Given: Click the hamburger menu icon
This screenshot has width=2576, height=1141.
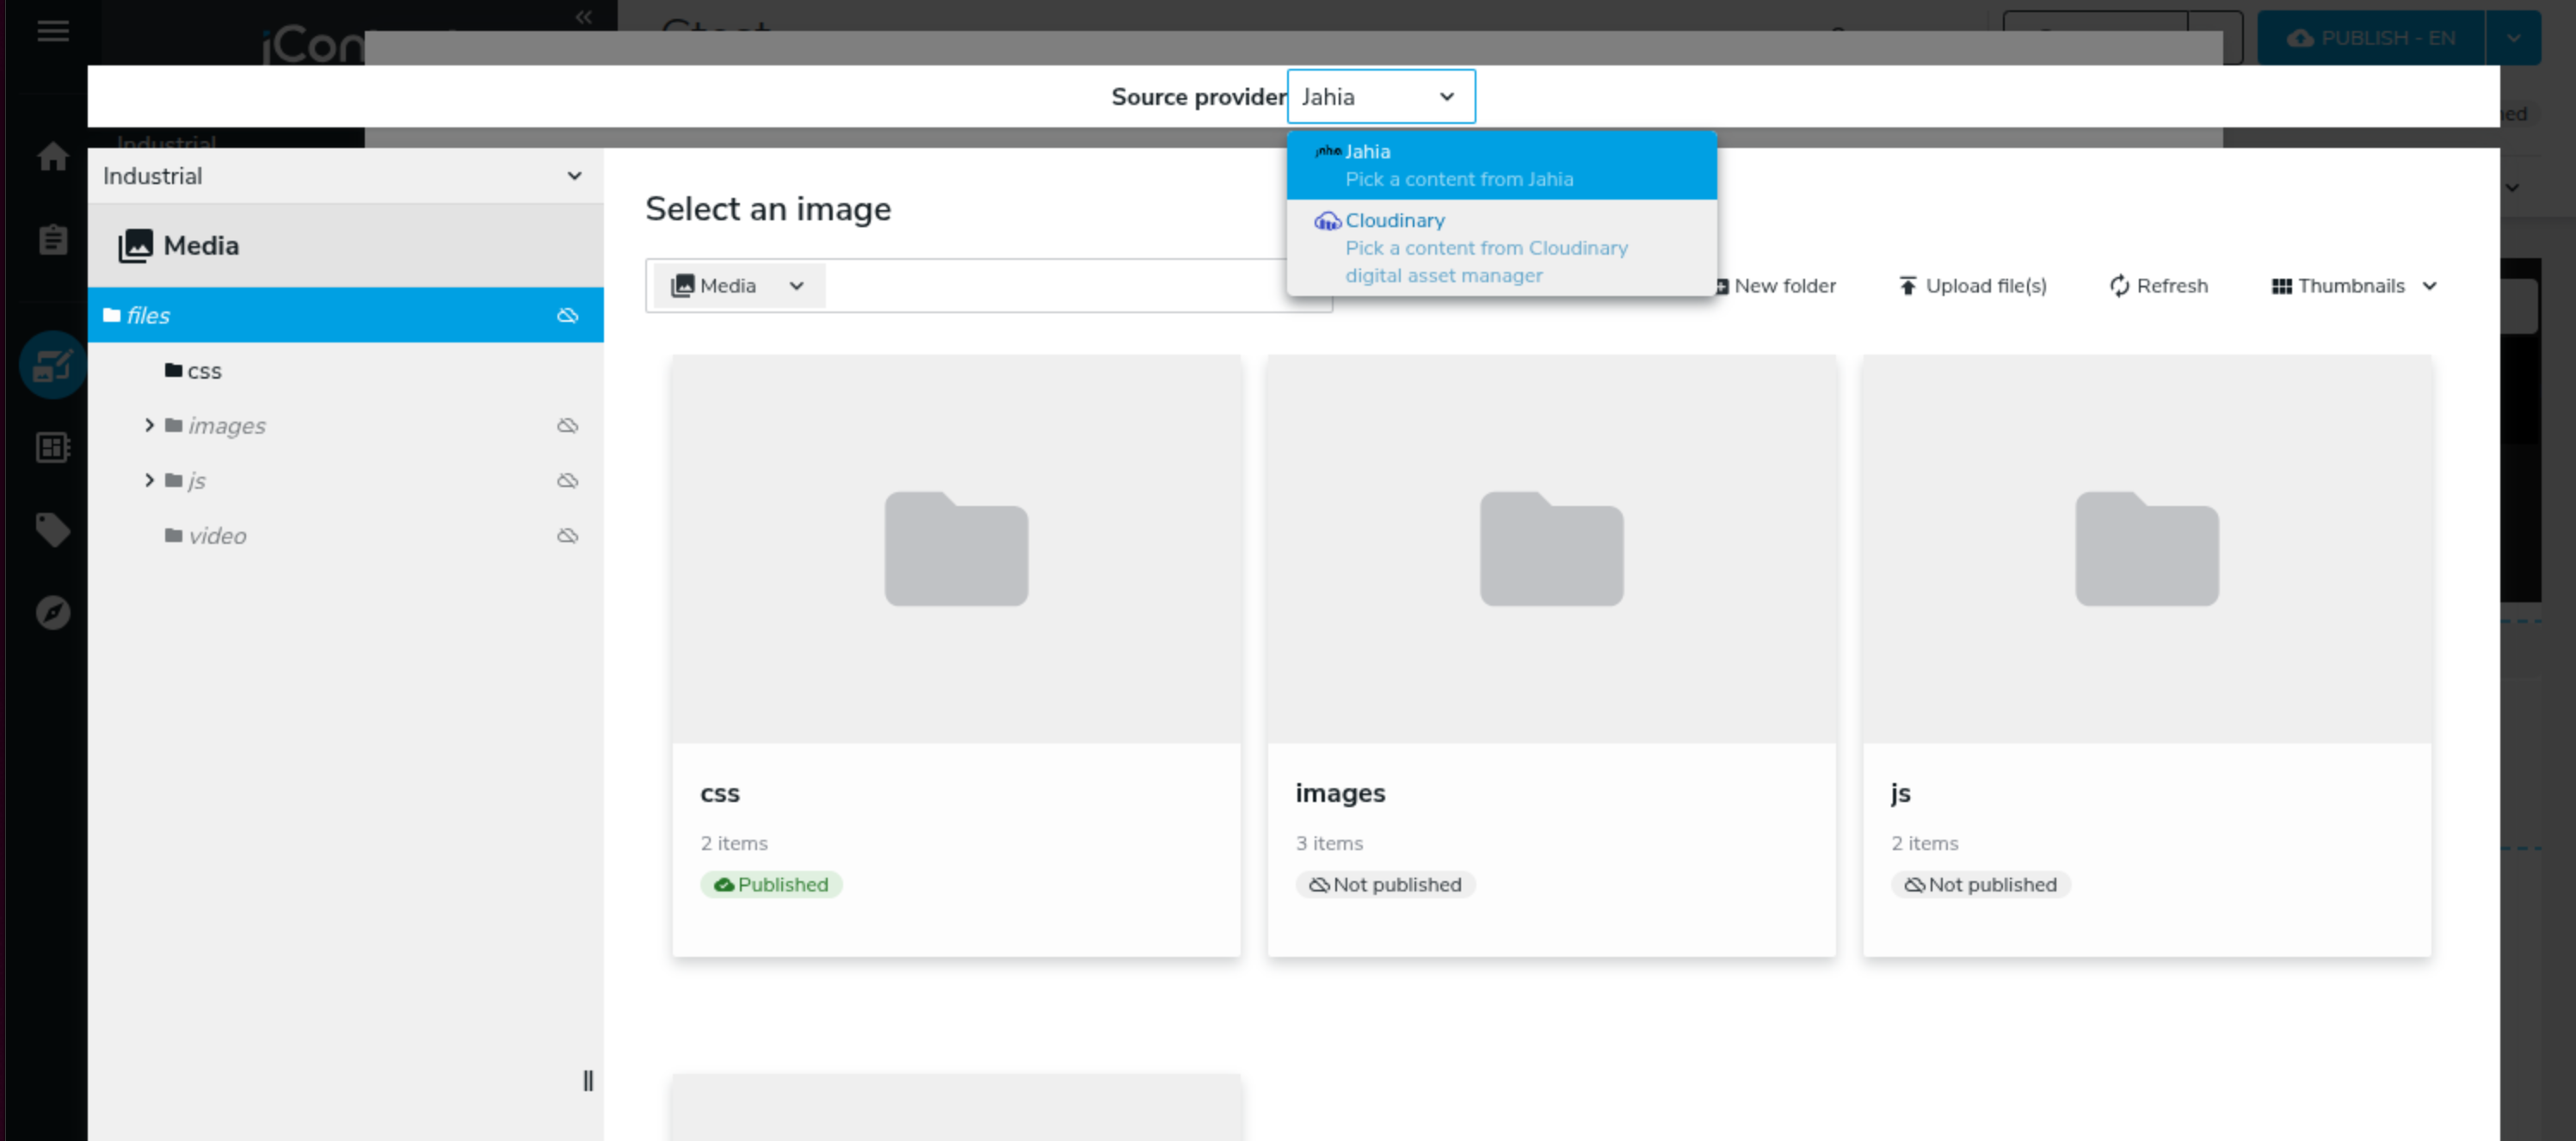Looking at the screenshot, I should tap(53, 31).
